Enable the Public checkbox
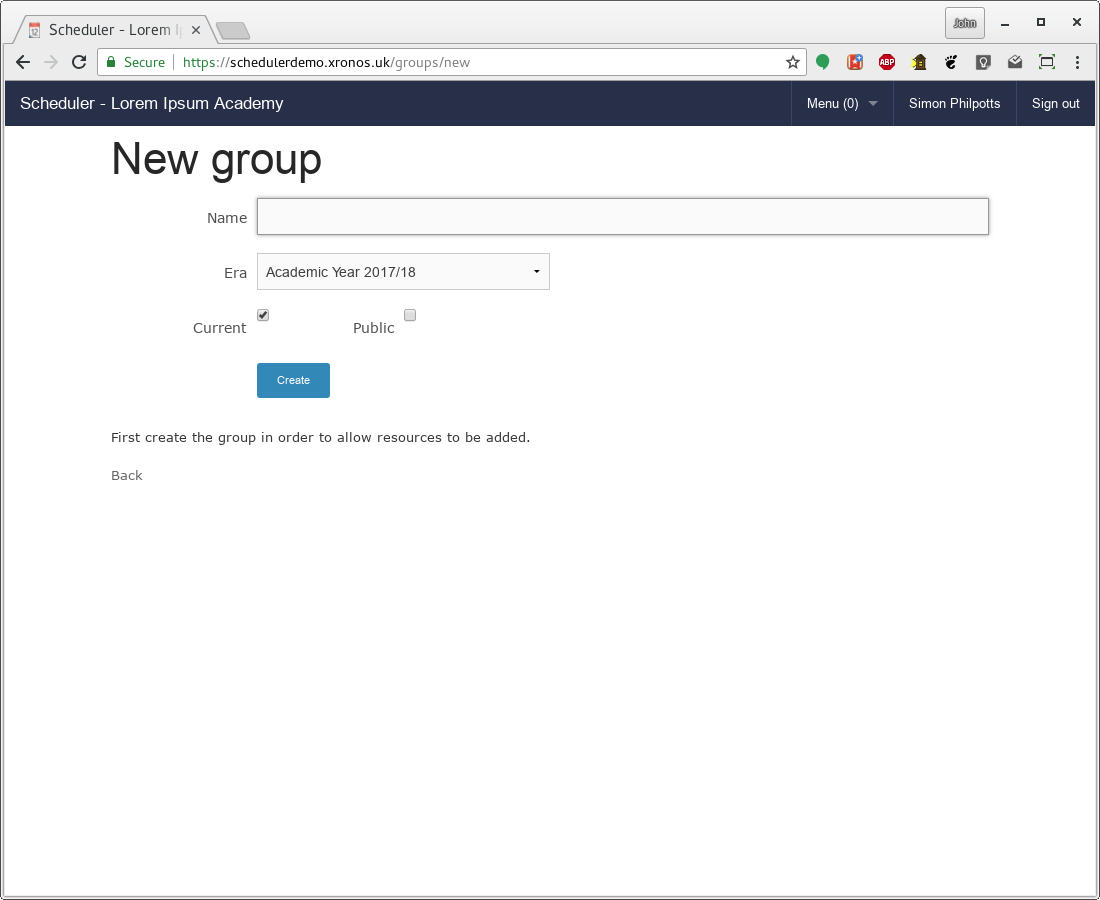This screenshot has height=900, width=1100. click(410, 315)
